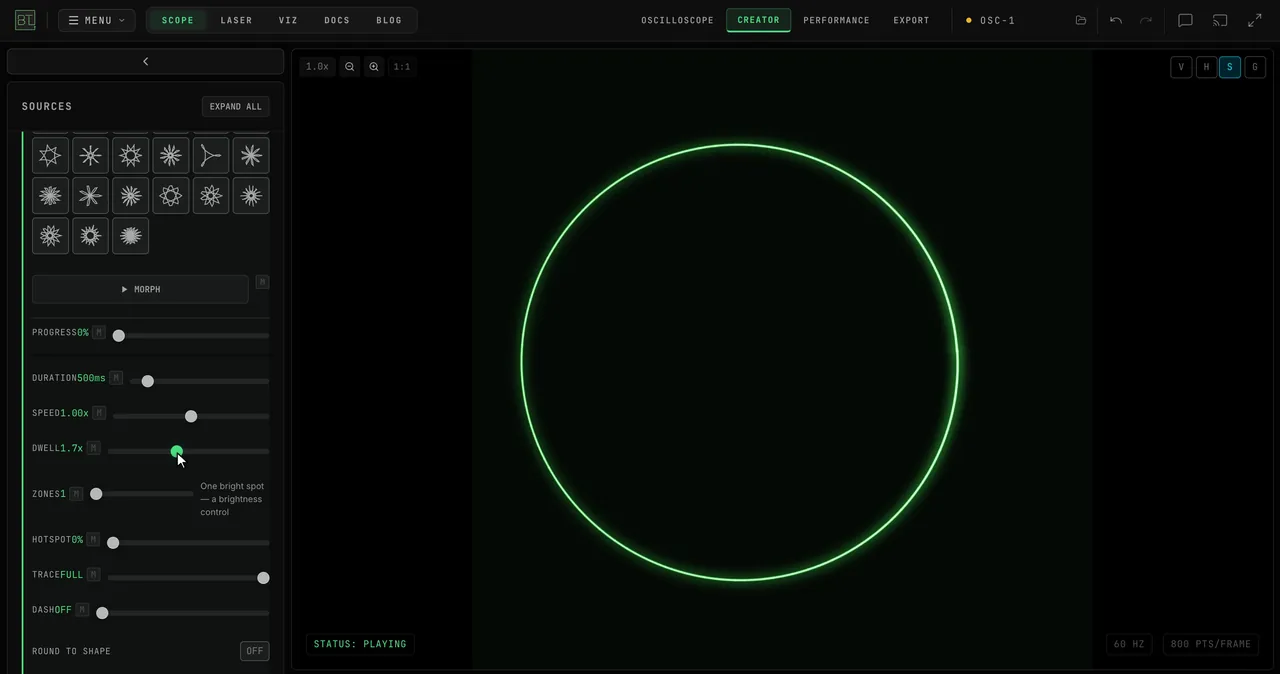Click the undo arrow icon
The height and width of the screenshot is (674, 1280).
click(1116, 20)
